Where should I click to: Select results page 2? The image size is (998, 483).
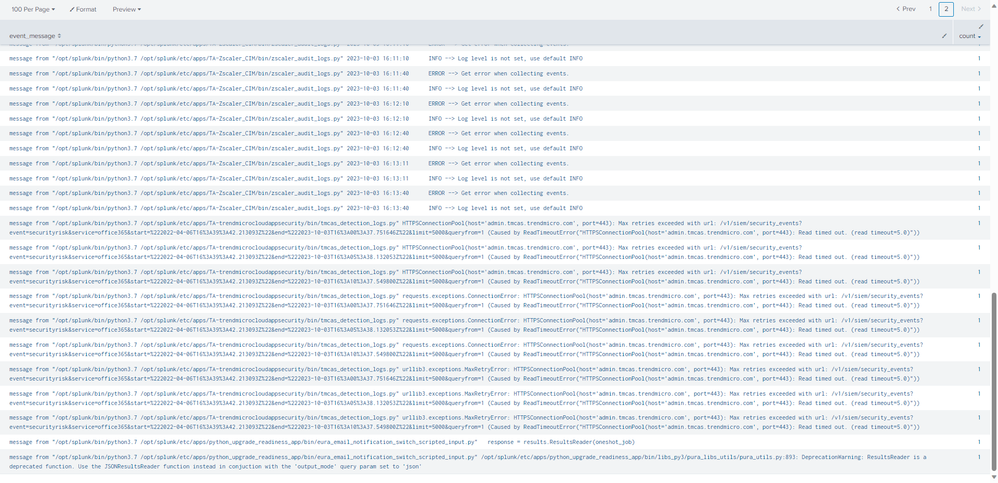(x=946, y=9)
